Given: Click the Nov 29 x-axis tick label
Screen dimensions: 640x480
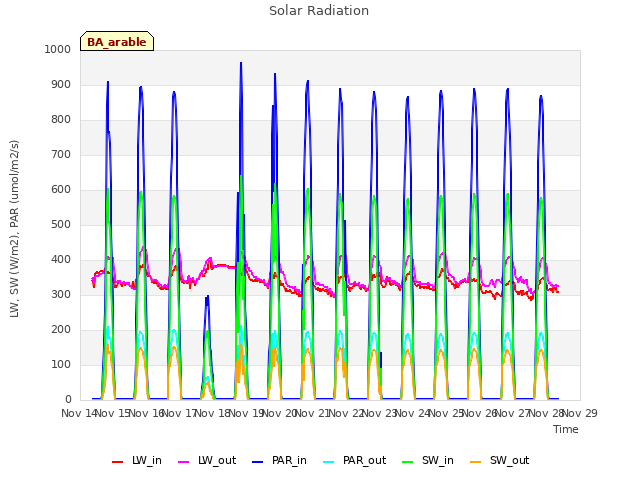Looking at the screenshot, I should point(580,413).
